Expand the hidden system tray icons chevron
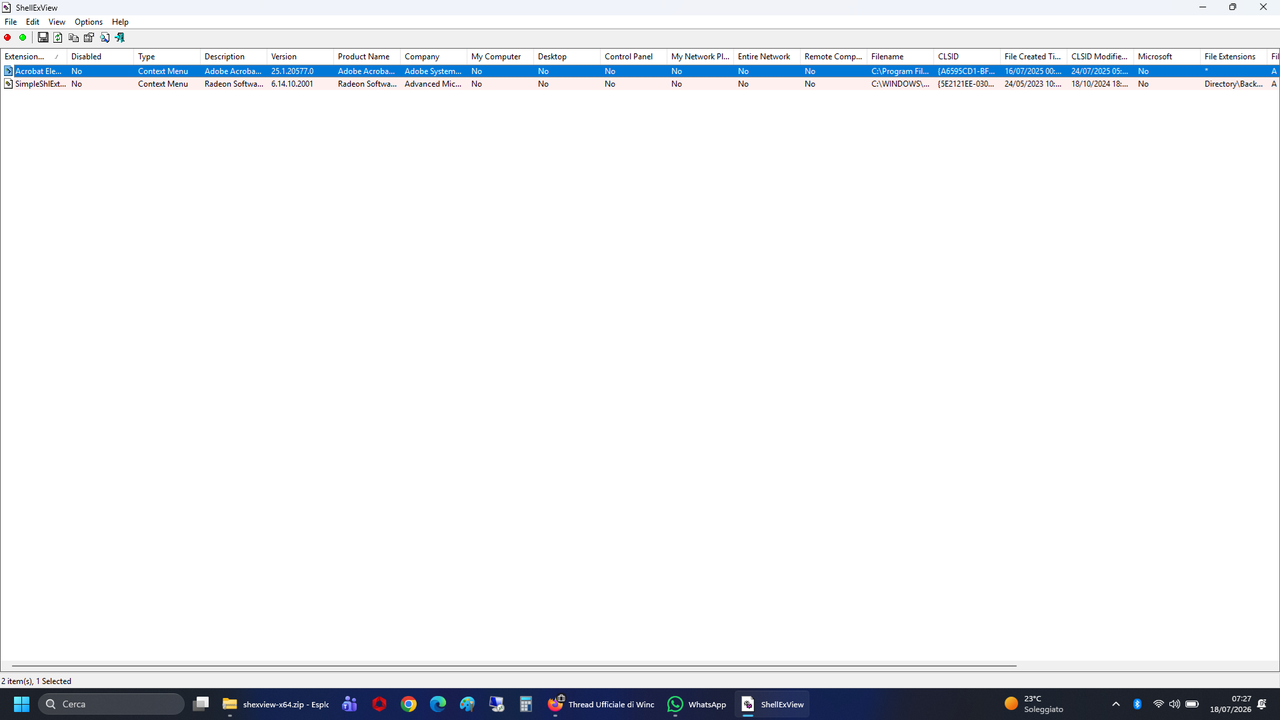Screen dimensions: 1280x720 pyautogui.click(x=1116, y=704)
